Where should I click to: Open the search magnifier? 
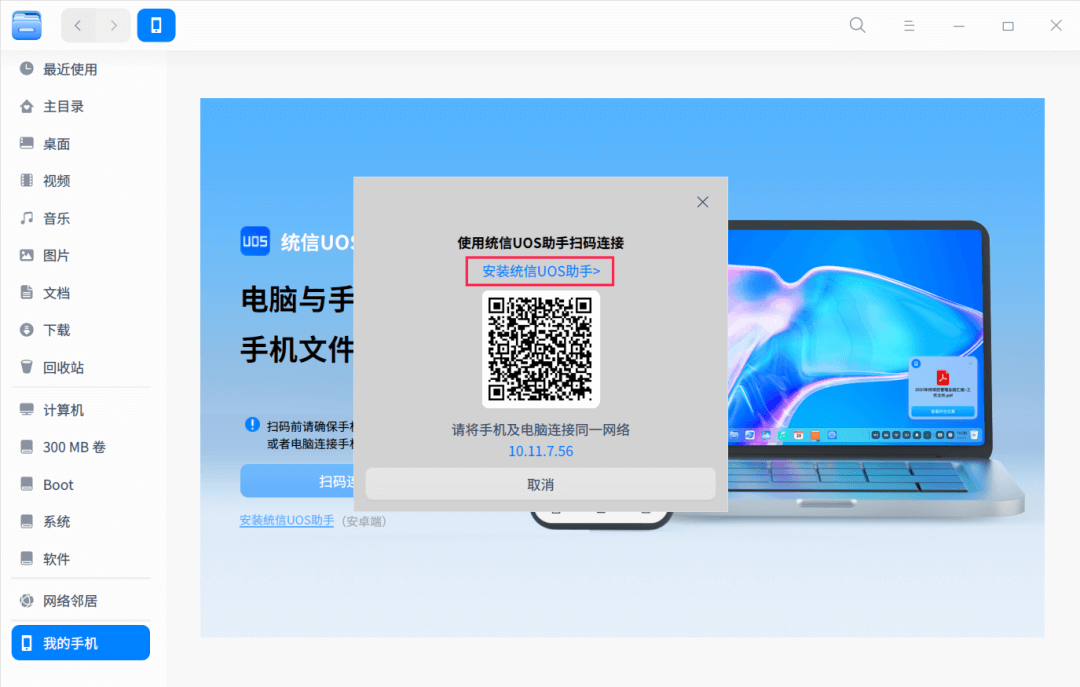[x=857, y=25]
